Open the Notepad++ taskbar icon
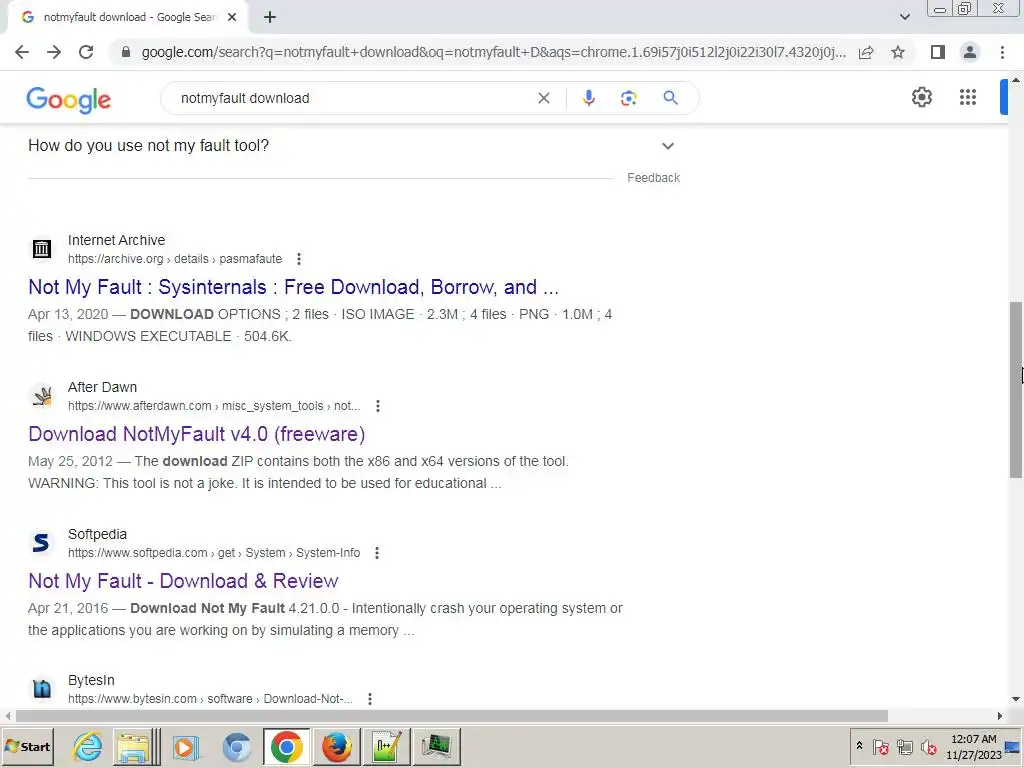Viewport: 1024px width, 768px height. coord(387,746)
